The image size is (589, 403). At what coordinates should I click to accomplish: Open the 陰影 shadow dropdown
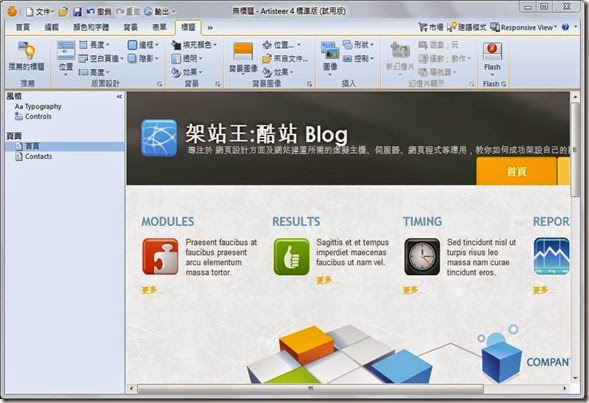(x=143, y=59)
